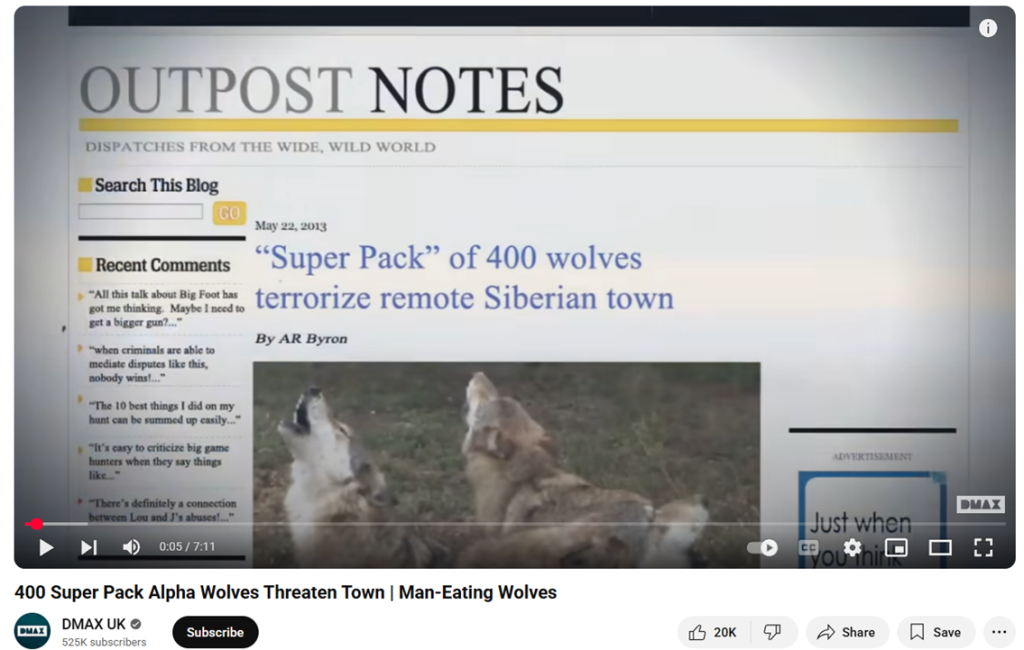Dislike this video

pyautogui.click(x=773, y=632)
